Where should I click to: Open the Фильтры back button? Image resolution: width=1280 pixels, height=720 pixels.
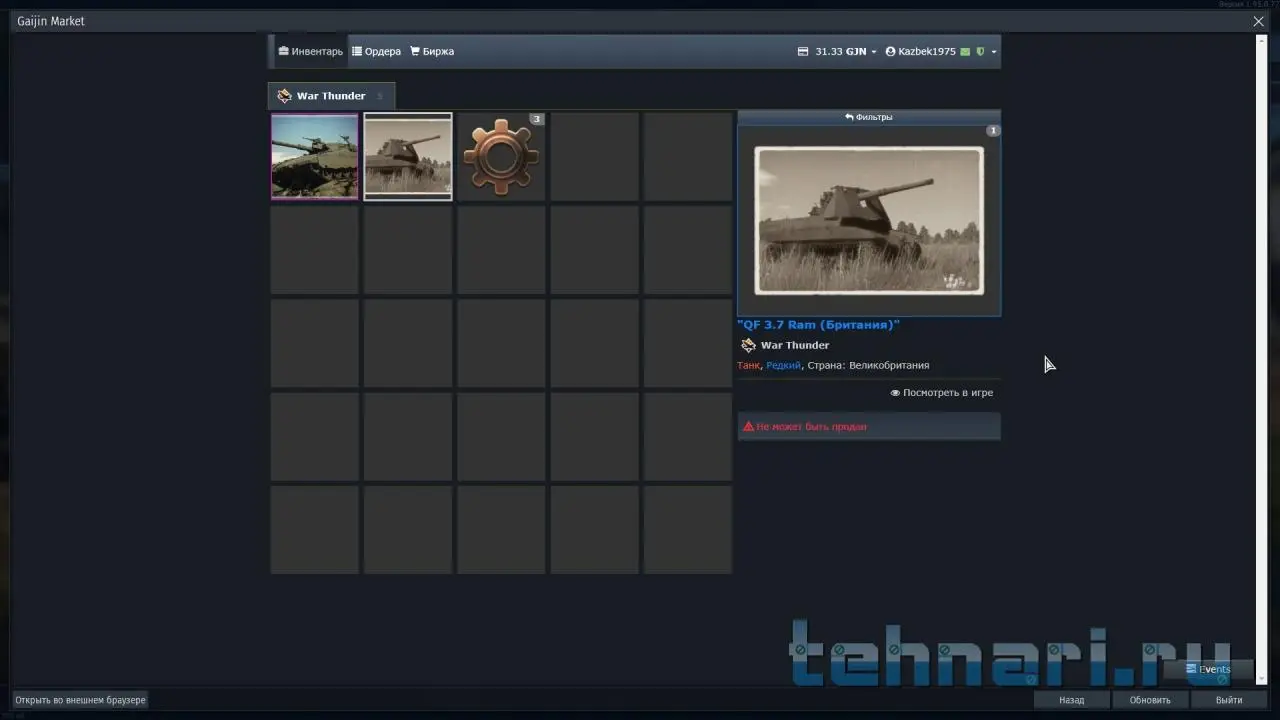[868, 117]
